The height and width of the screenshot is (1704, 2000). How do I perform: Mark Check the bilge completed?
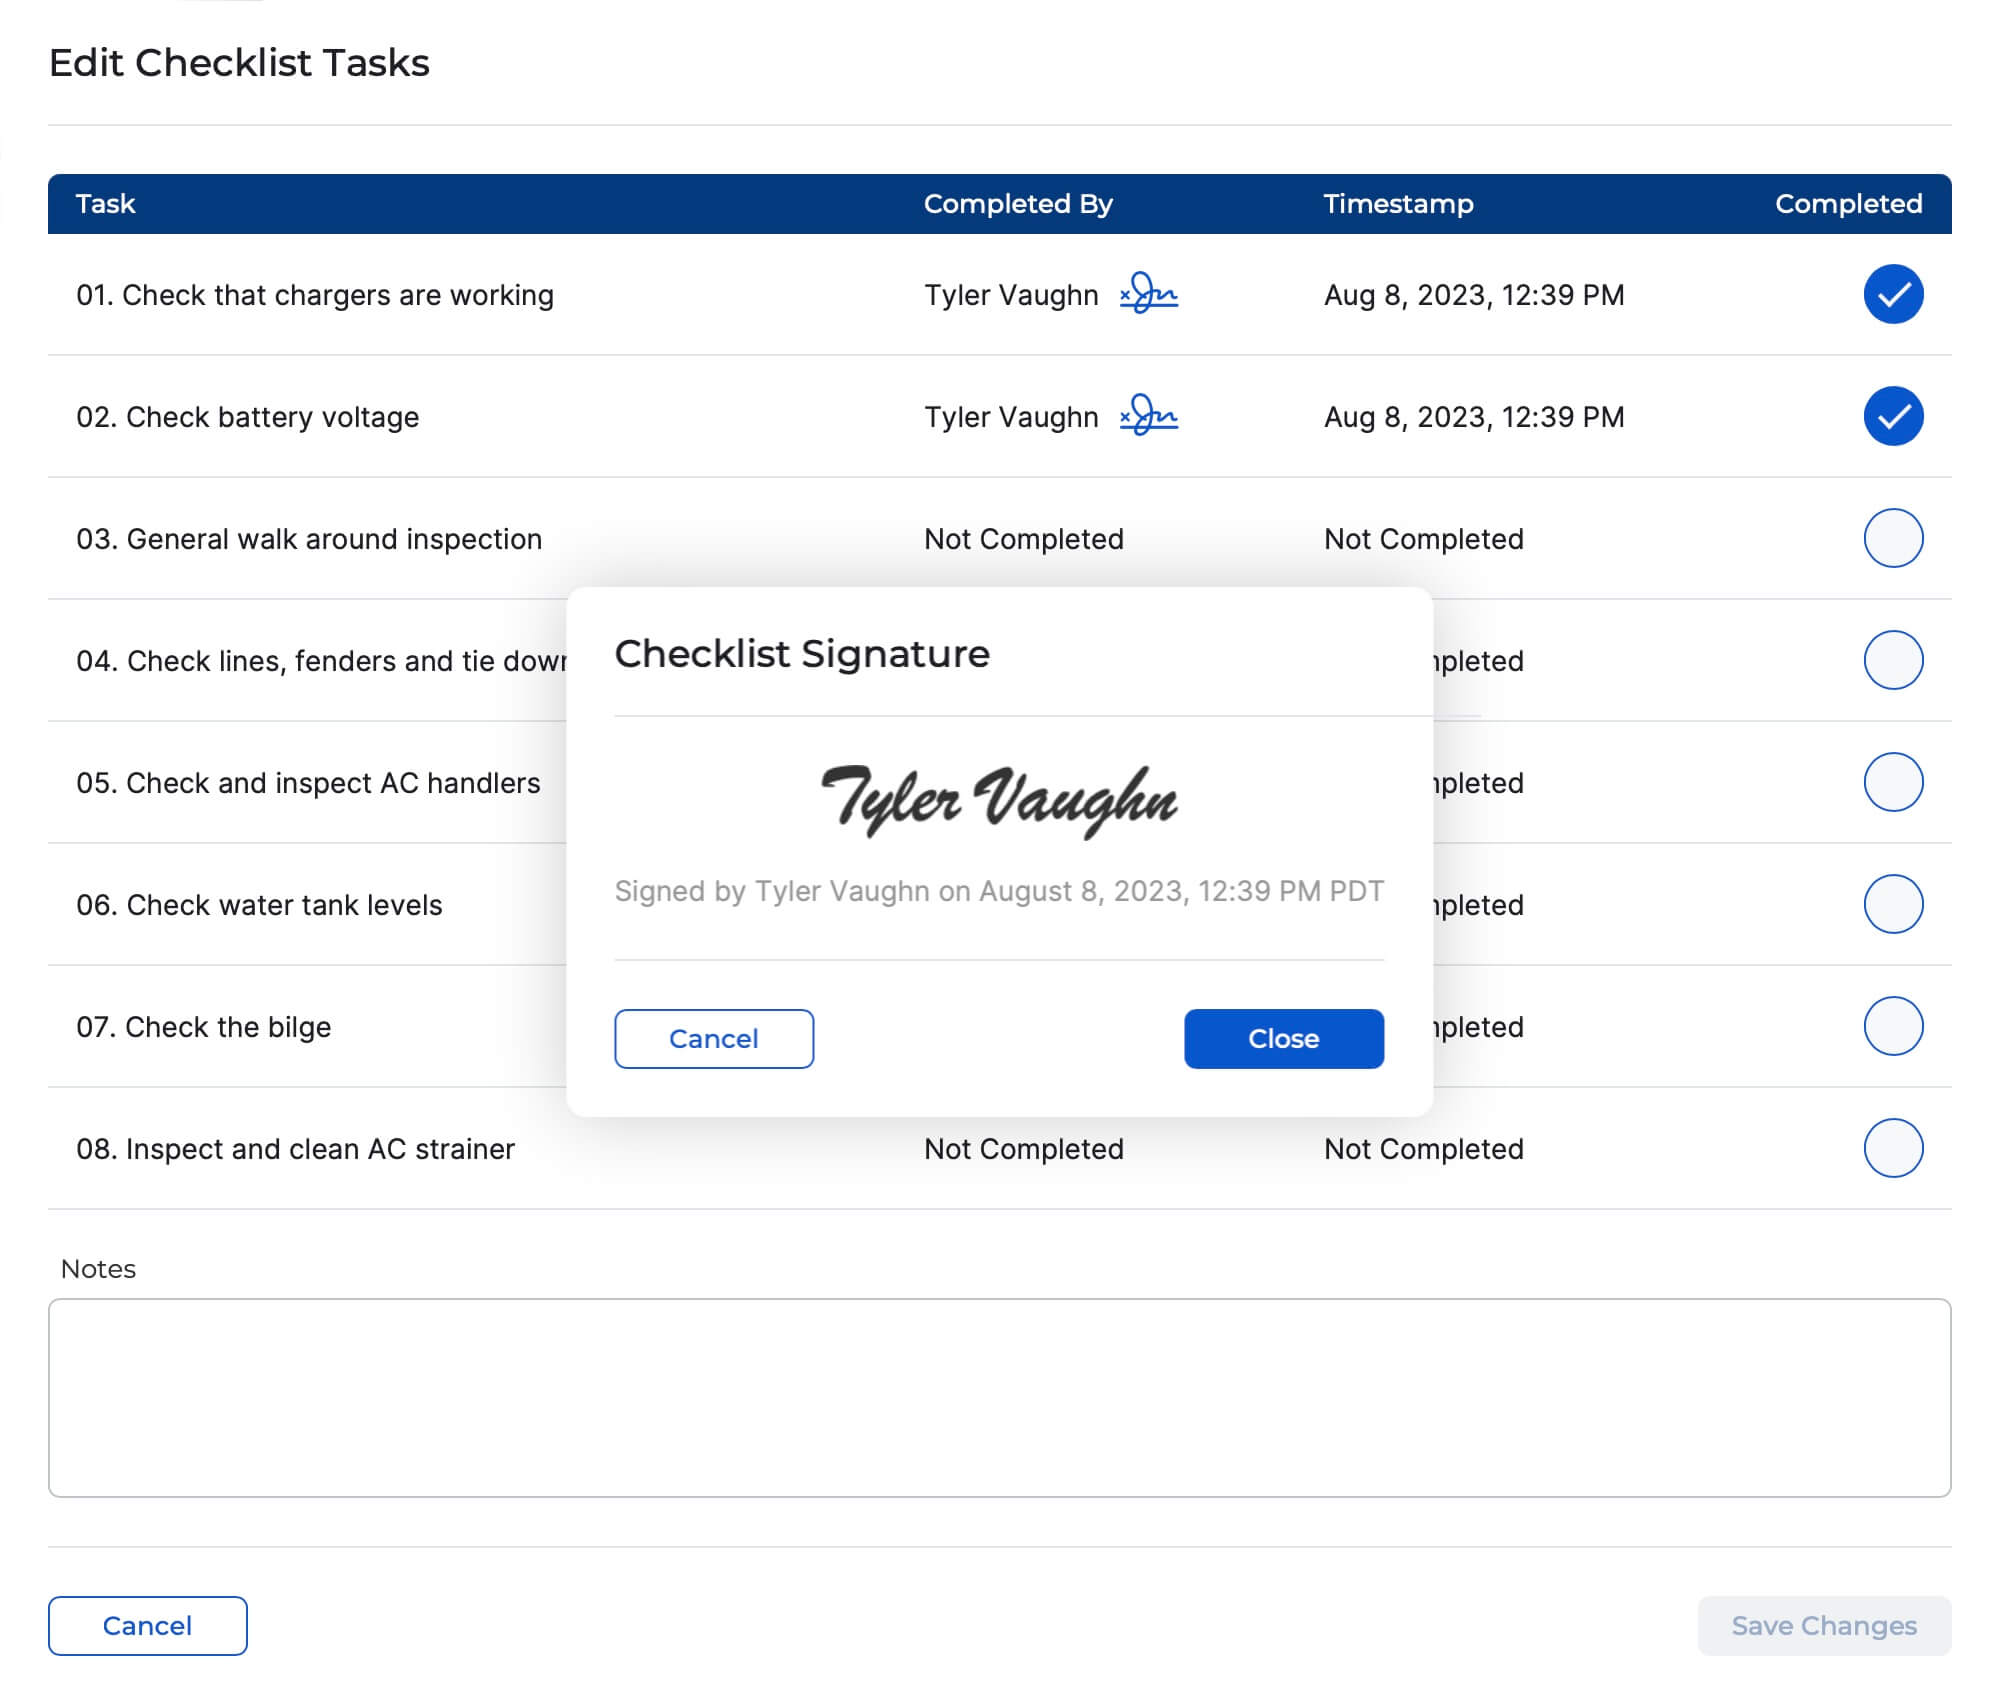click(x=1892, y=1026)
